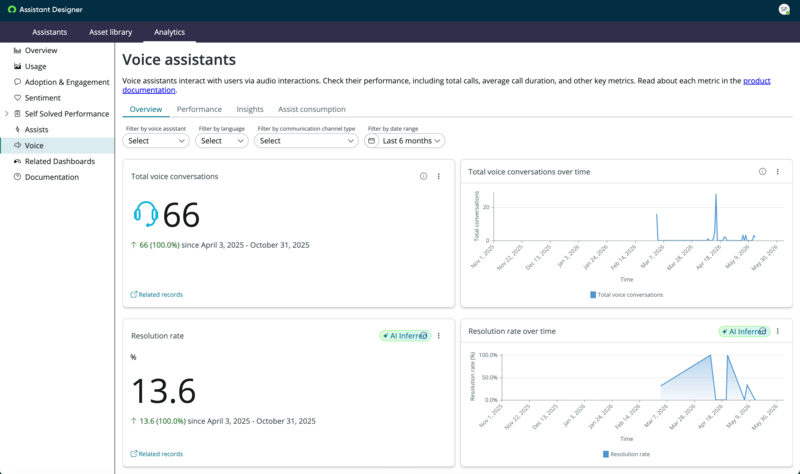This screenshot has width=800, height=474.
Task: Open the product documentation link
Action: click(757, 81)
